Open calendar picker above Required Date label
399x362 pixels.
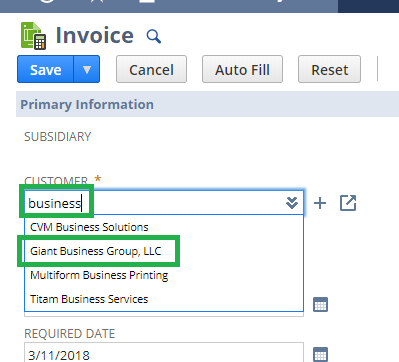tap(320, 304)
